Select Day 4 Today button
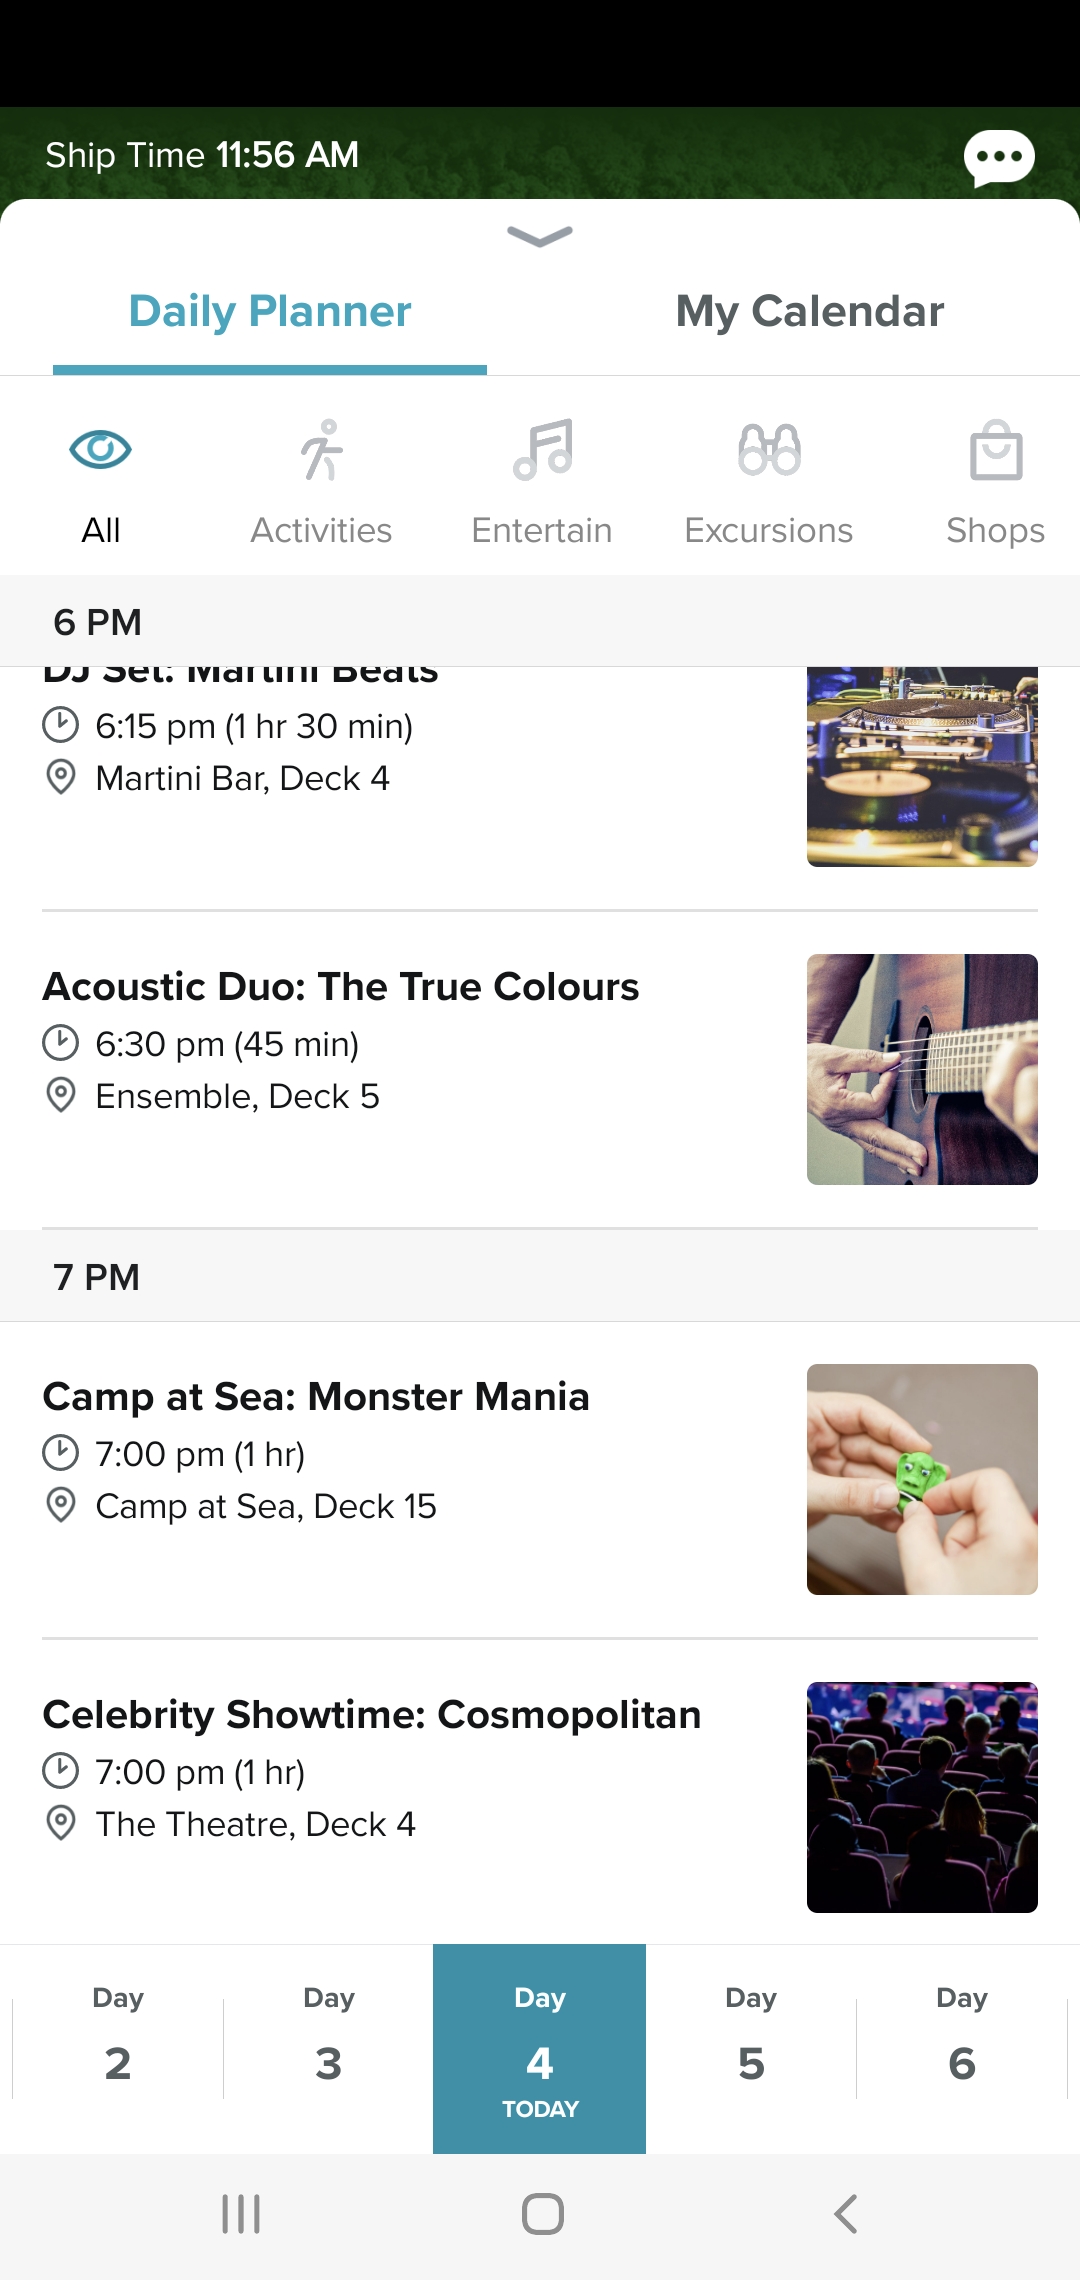 [x=540, y=2048]
